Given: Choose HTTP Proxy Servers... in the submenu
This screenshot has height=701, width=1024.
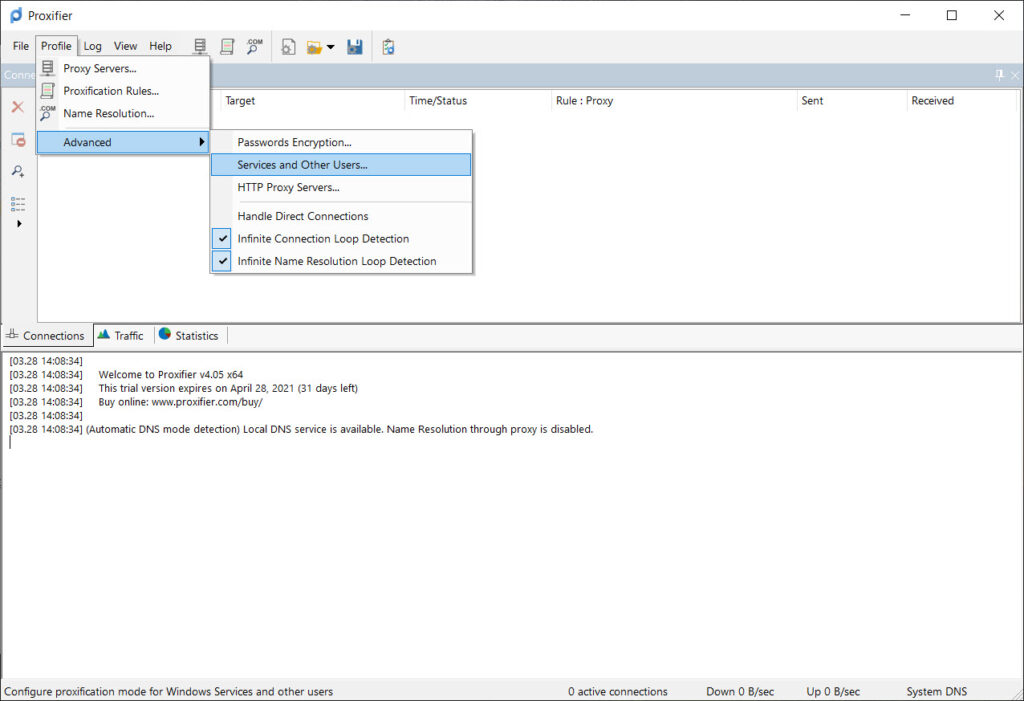Looking at the screenshot, I should point(341,187).
